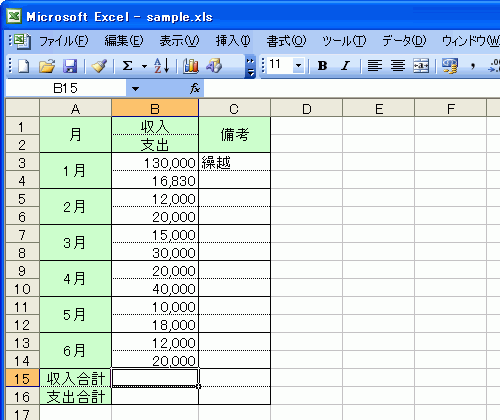Select the 6月 merged cell
The image size is (500, 420).
pyautogui.click(x=76, y=351)
